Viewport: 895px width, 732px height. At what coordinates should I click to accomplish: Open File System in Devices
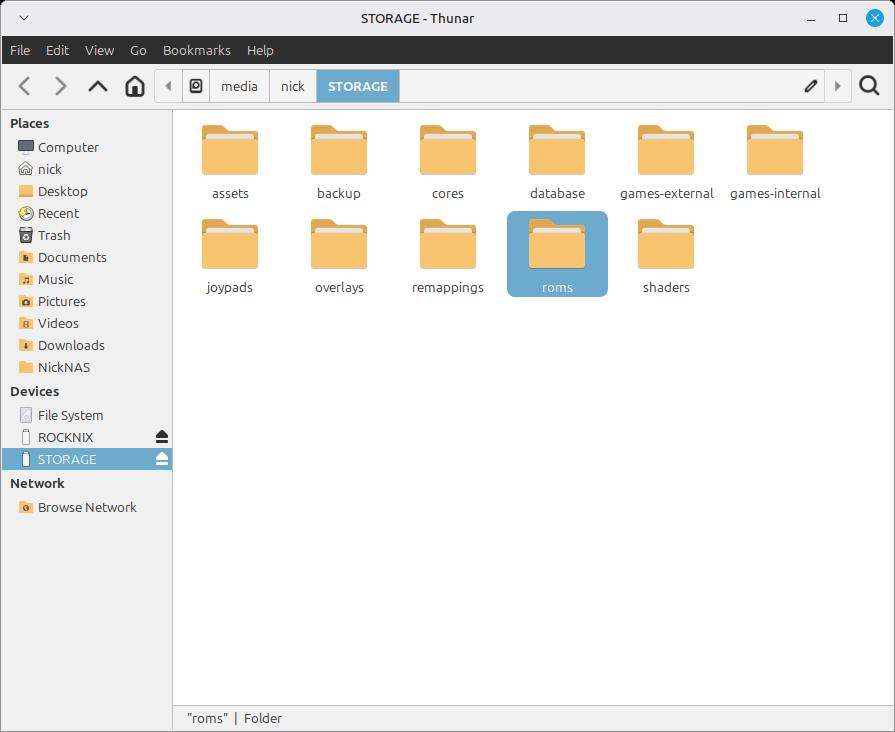pos(87,415)
